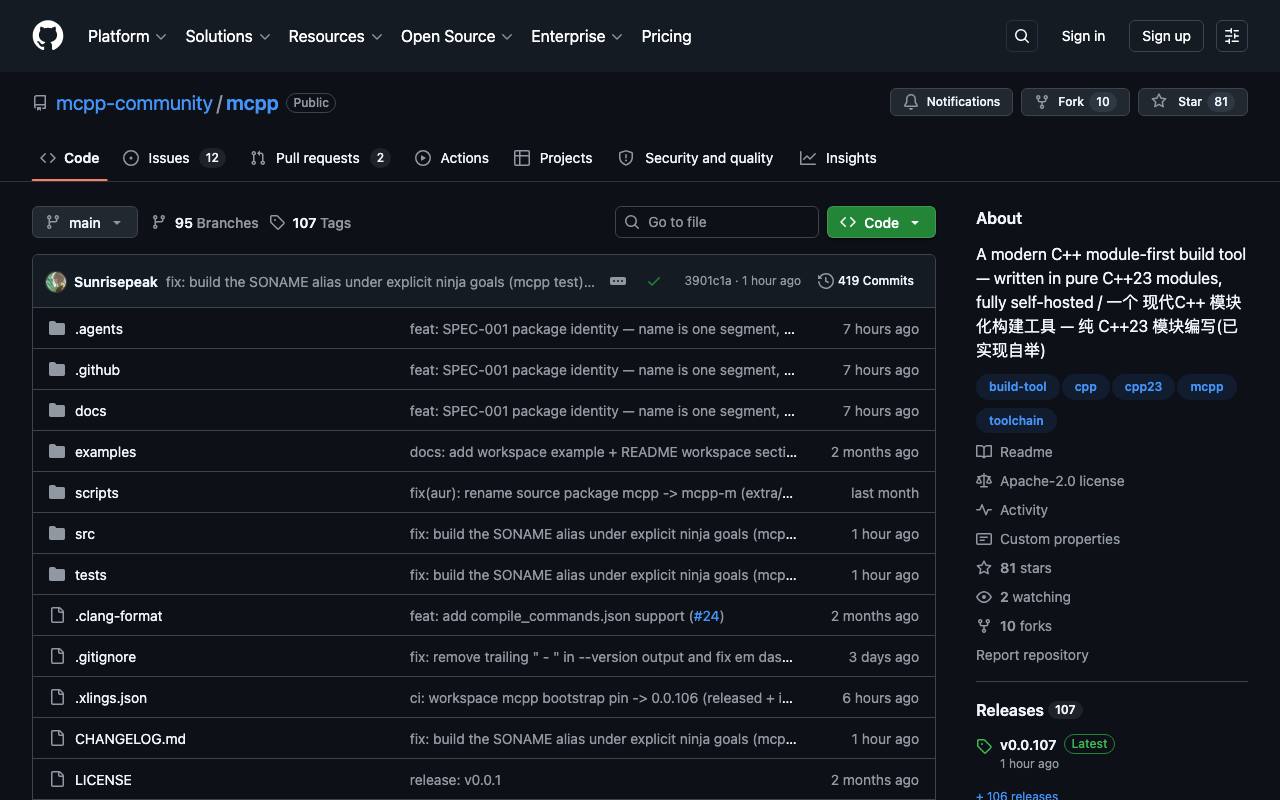Click the fork icon beside 10 forks

(x=984, y=626)
